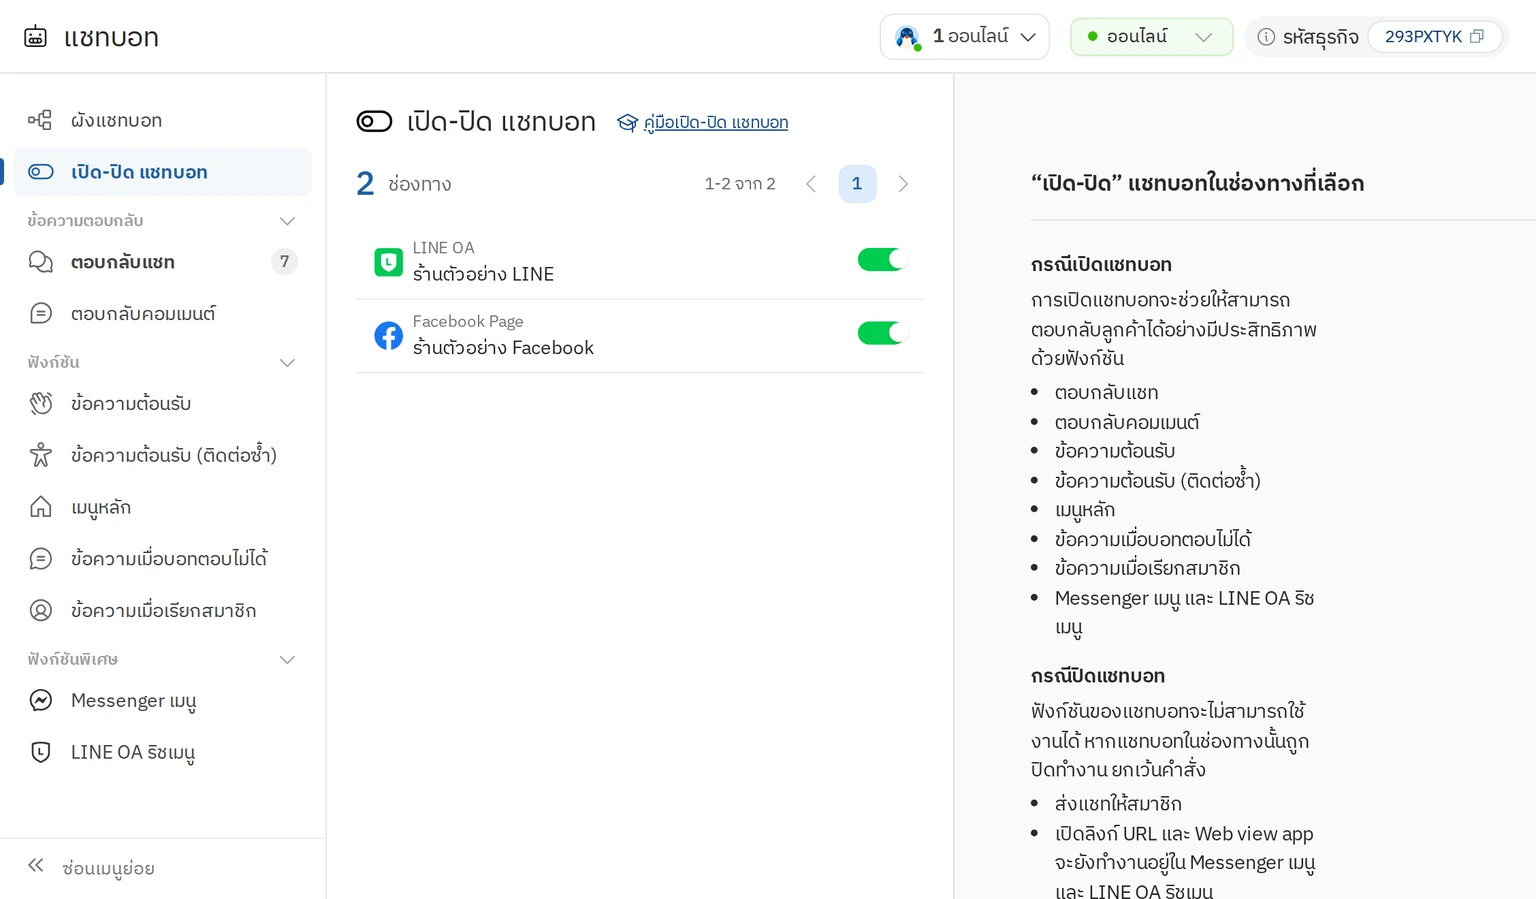Click the ข้อความเมื่อบอทตอบไม่ได้ message icon
Image resolution: width=1536 pixels, height=899 pixels.
40,558
